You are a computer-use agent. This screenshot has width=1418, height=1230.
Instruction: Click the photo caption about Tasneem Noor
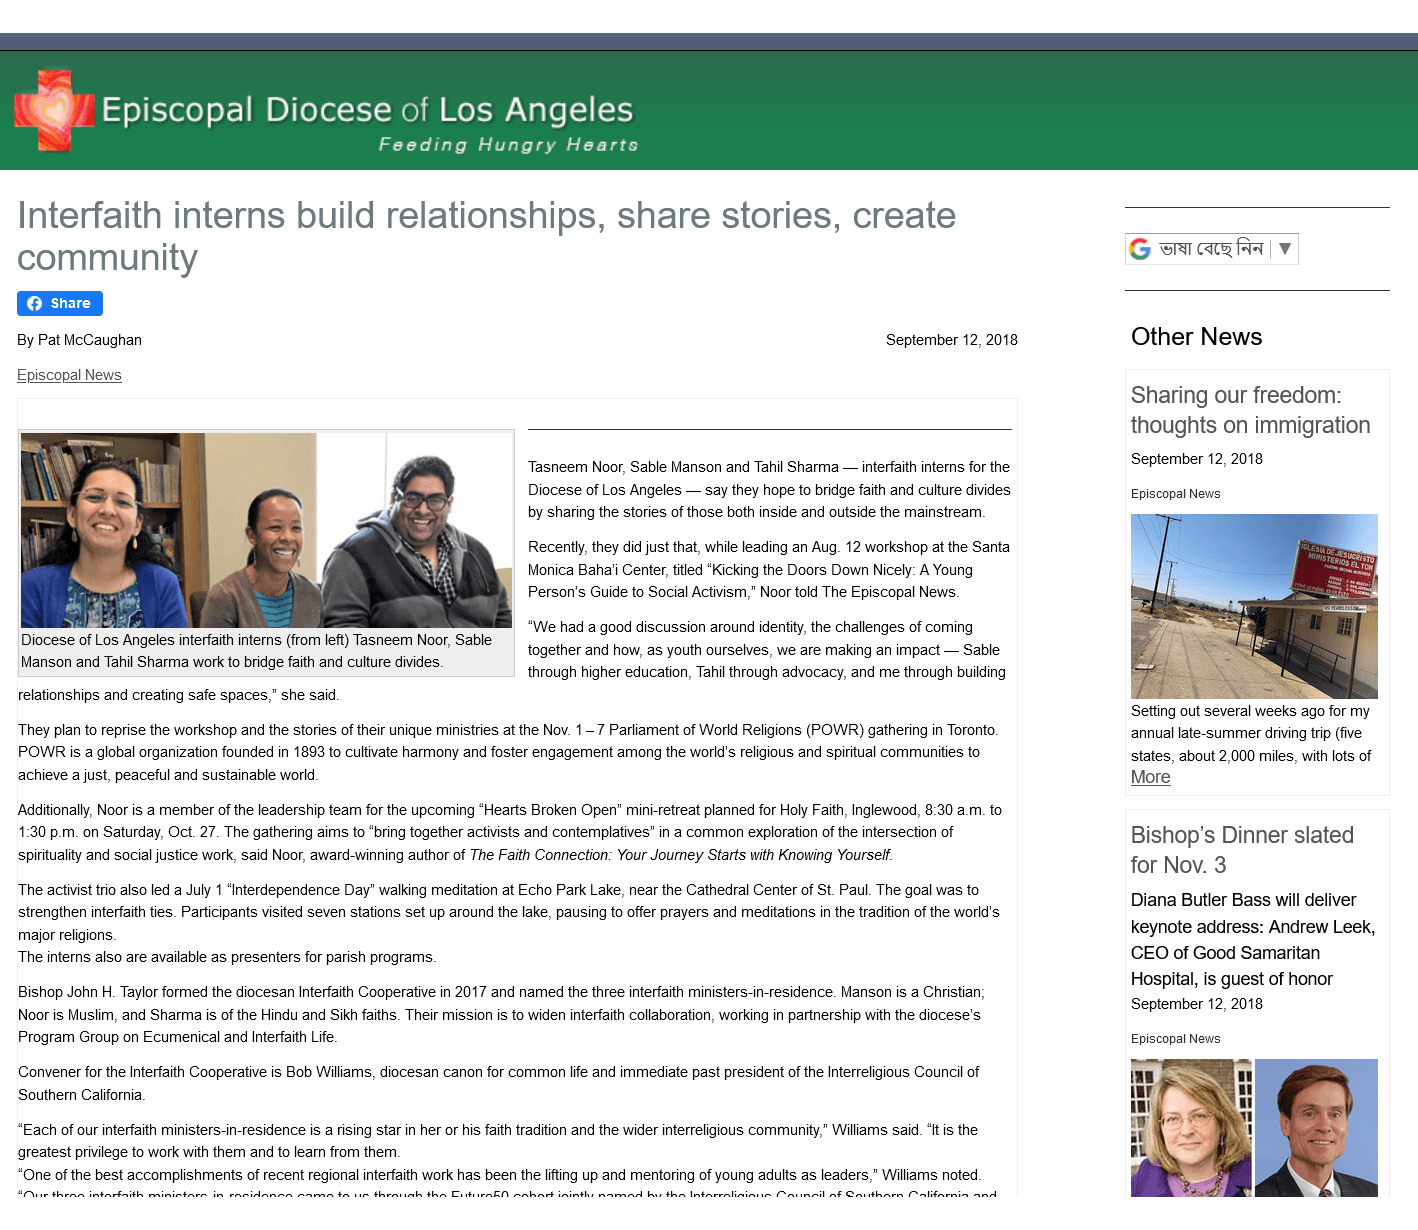point(256,651)
